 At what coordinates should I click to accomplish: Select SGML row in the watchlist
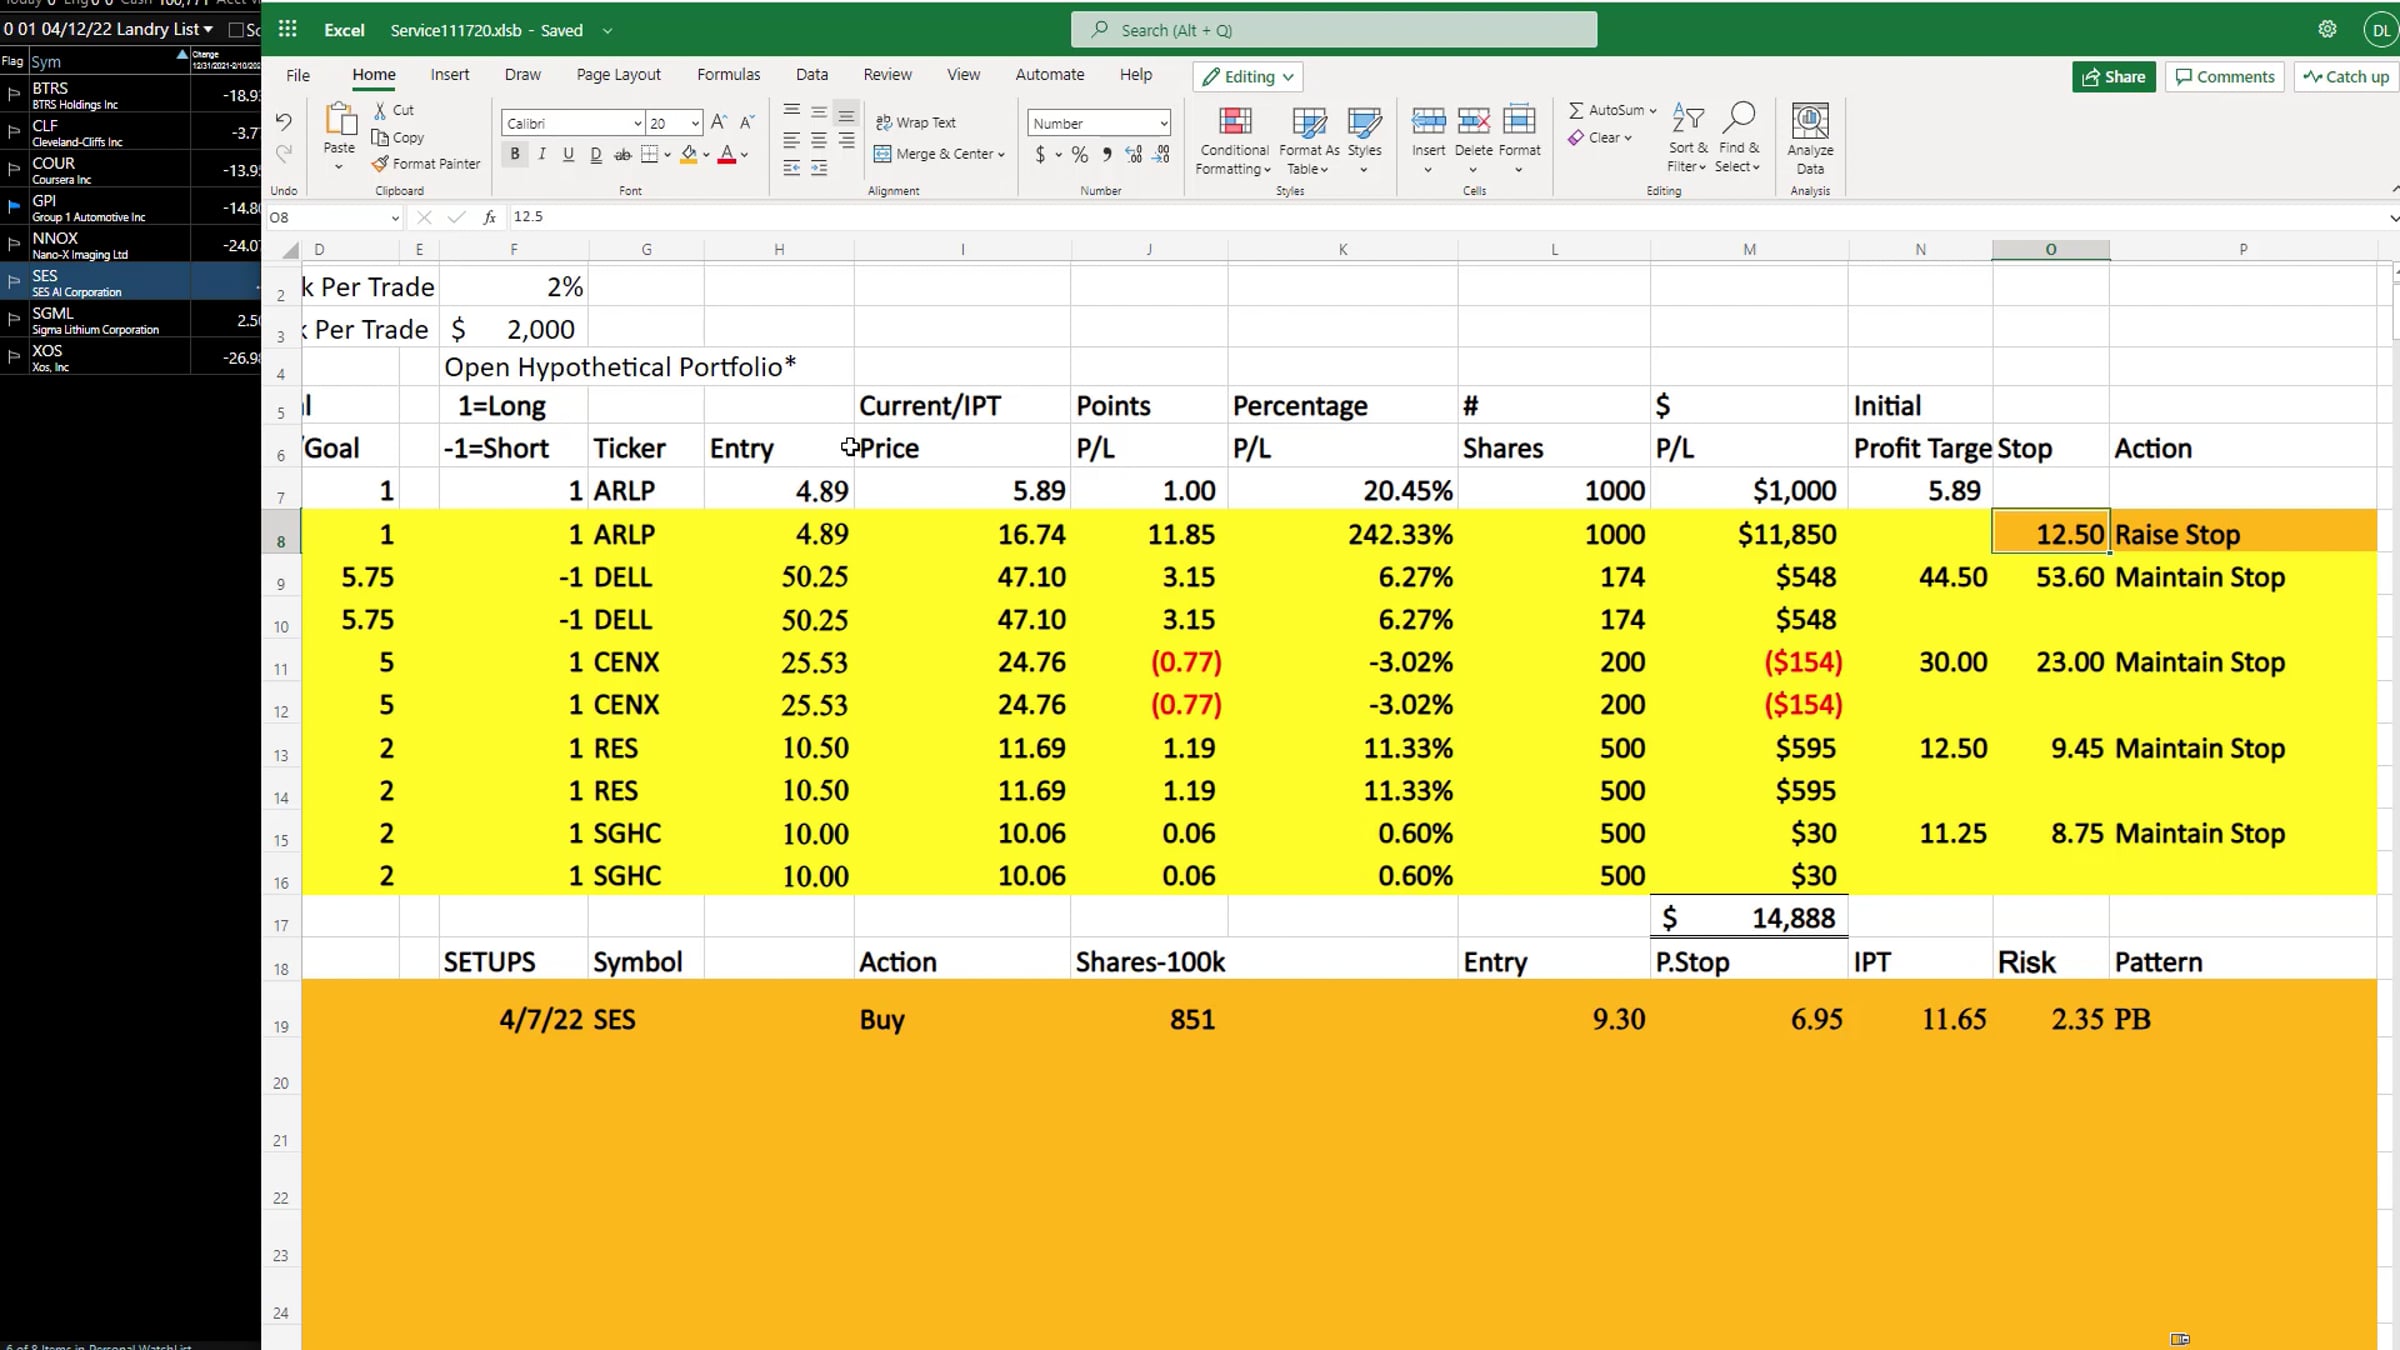pos(130,320)
